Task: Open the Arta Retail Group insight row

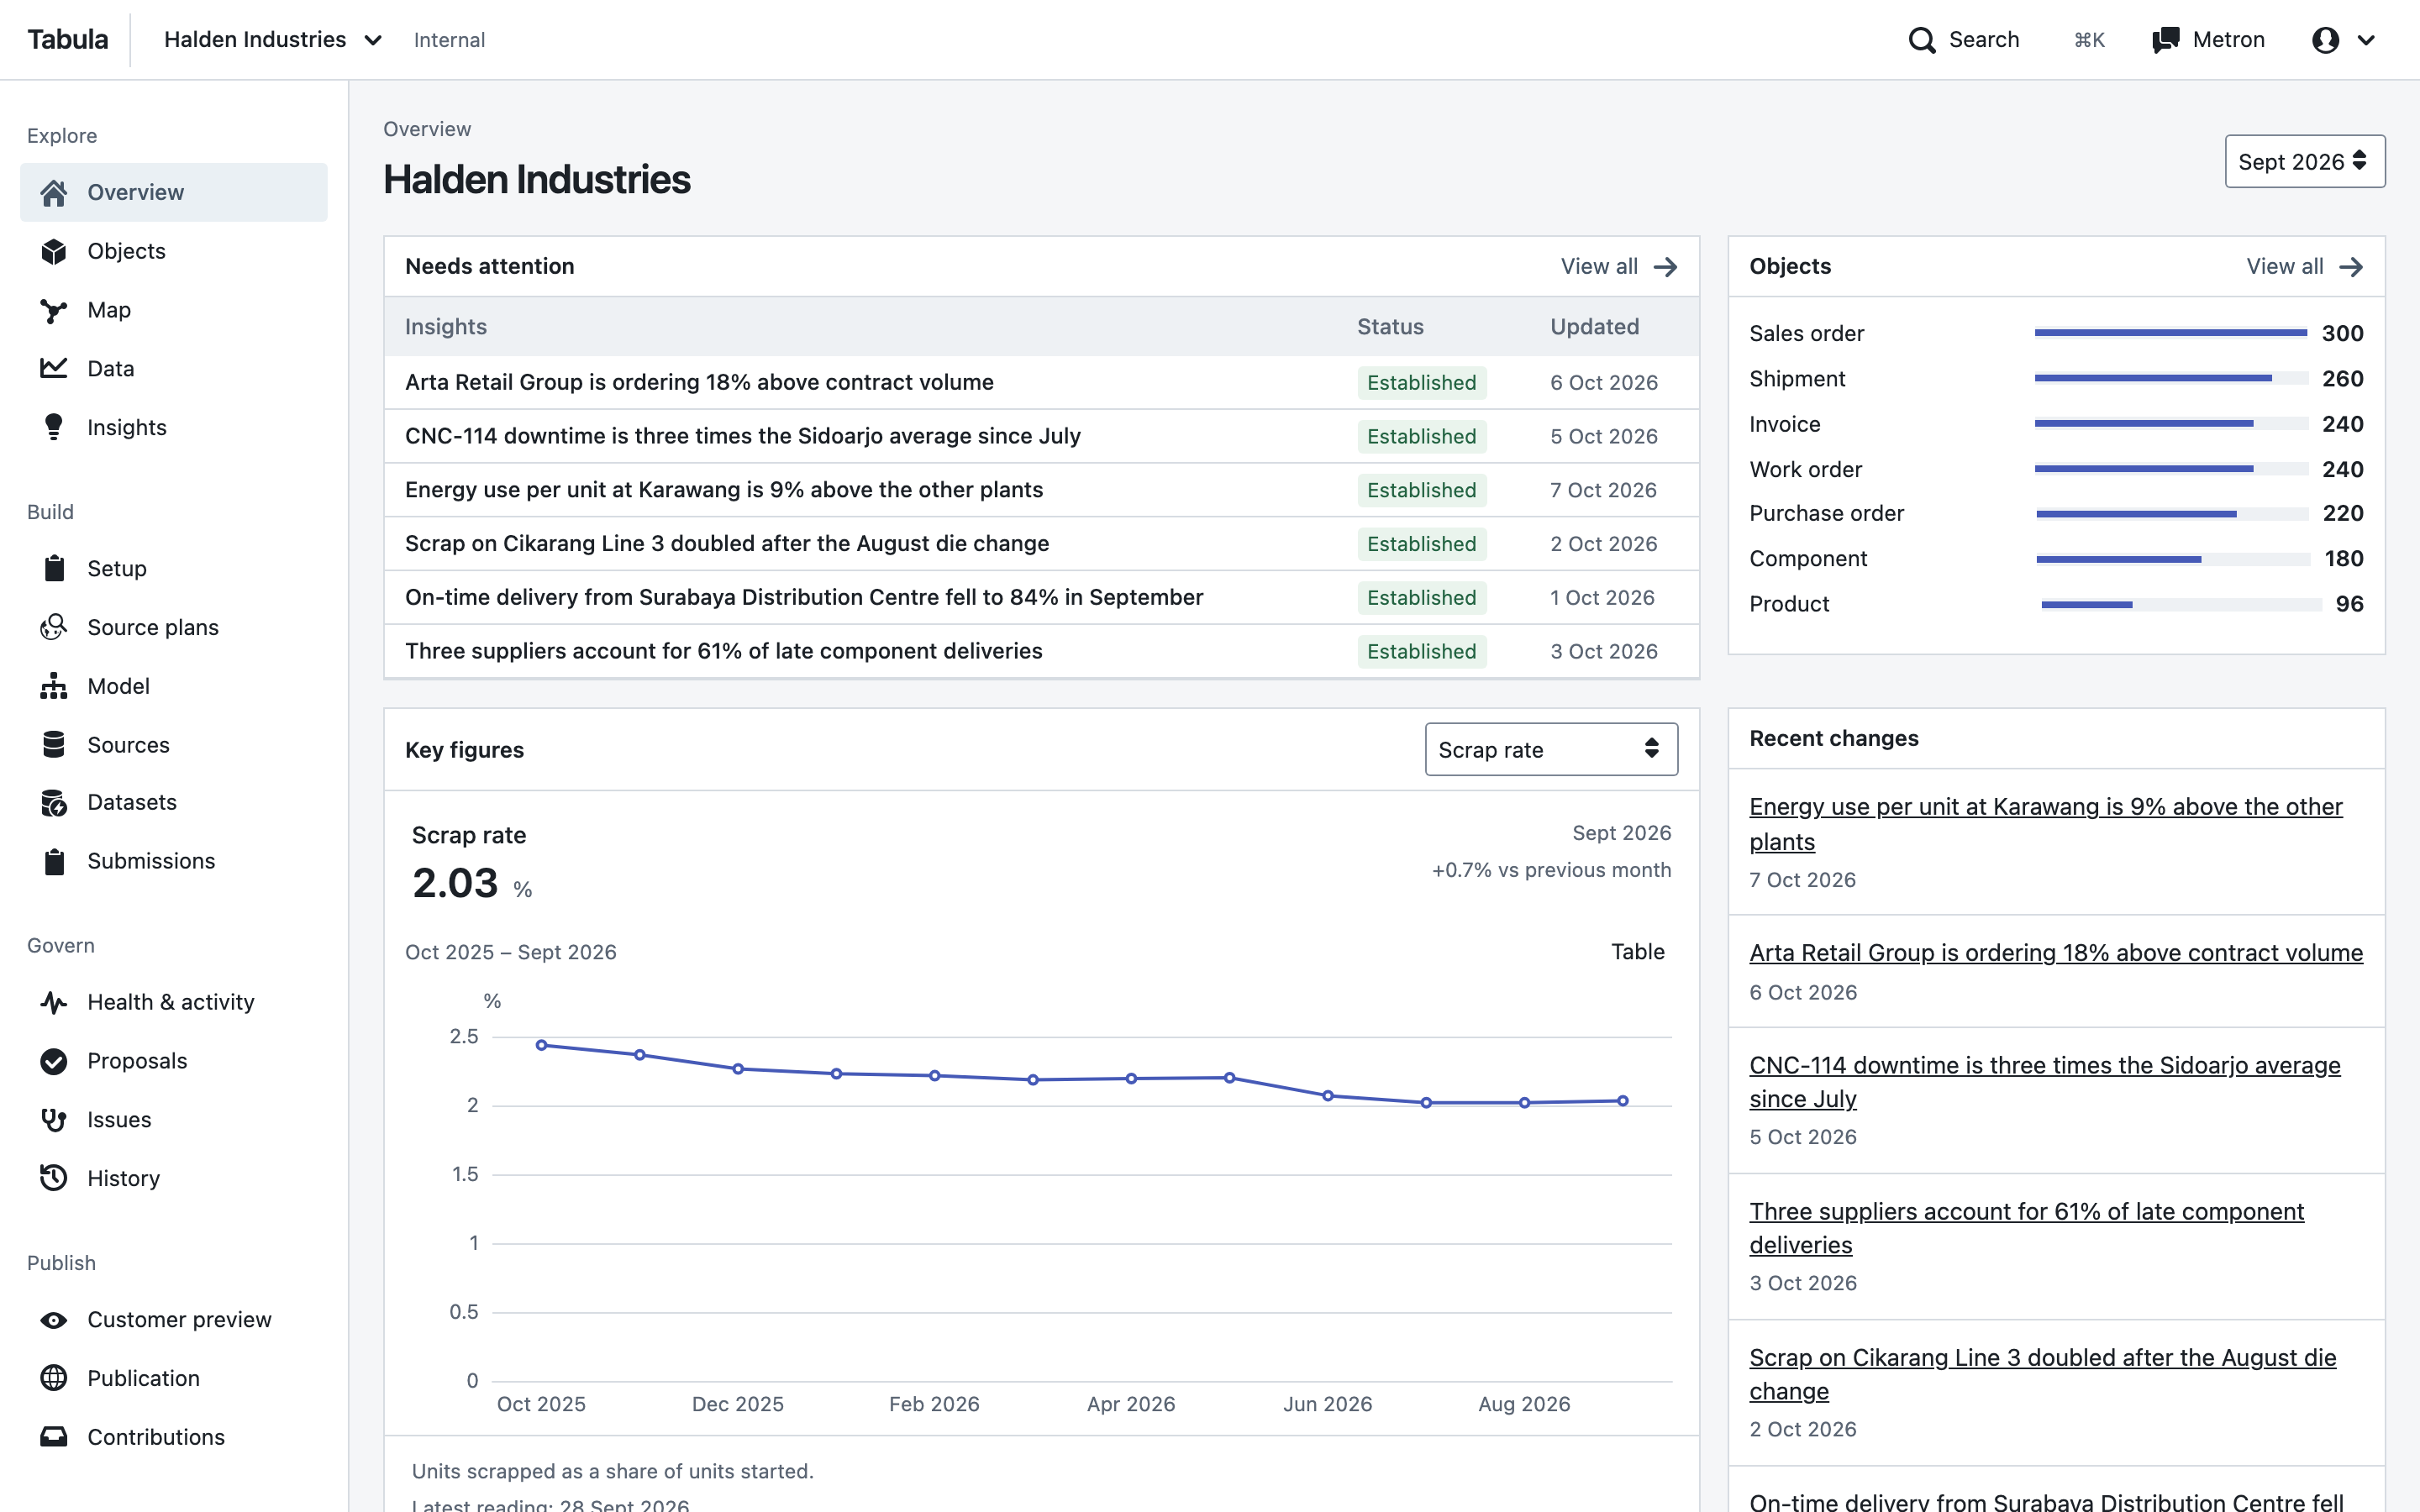Action: tap(1041, 382)
